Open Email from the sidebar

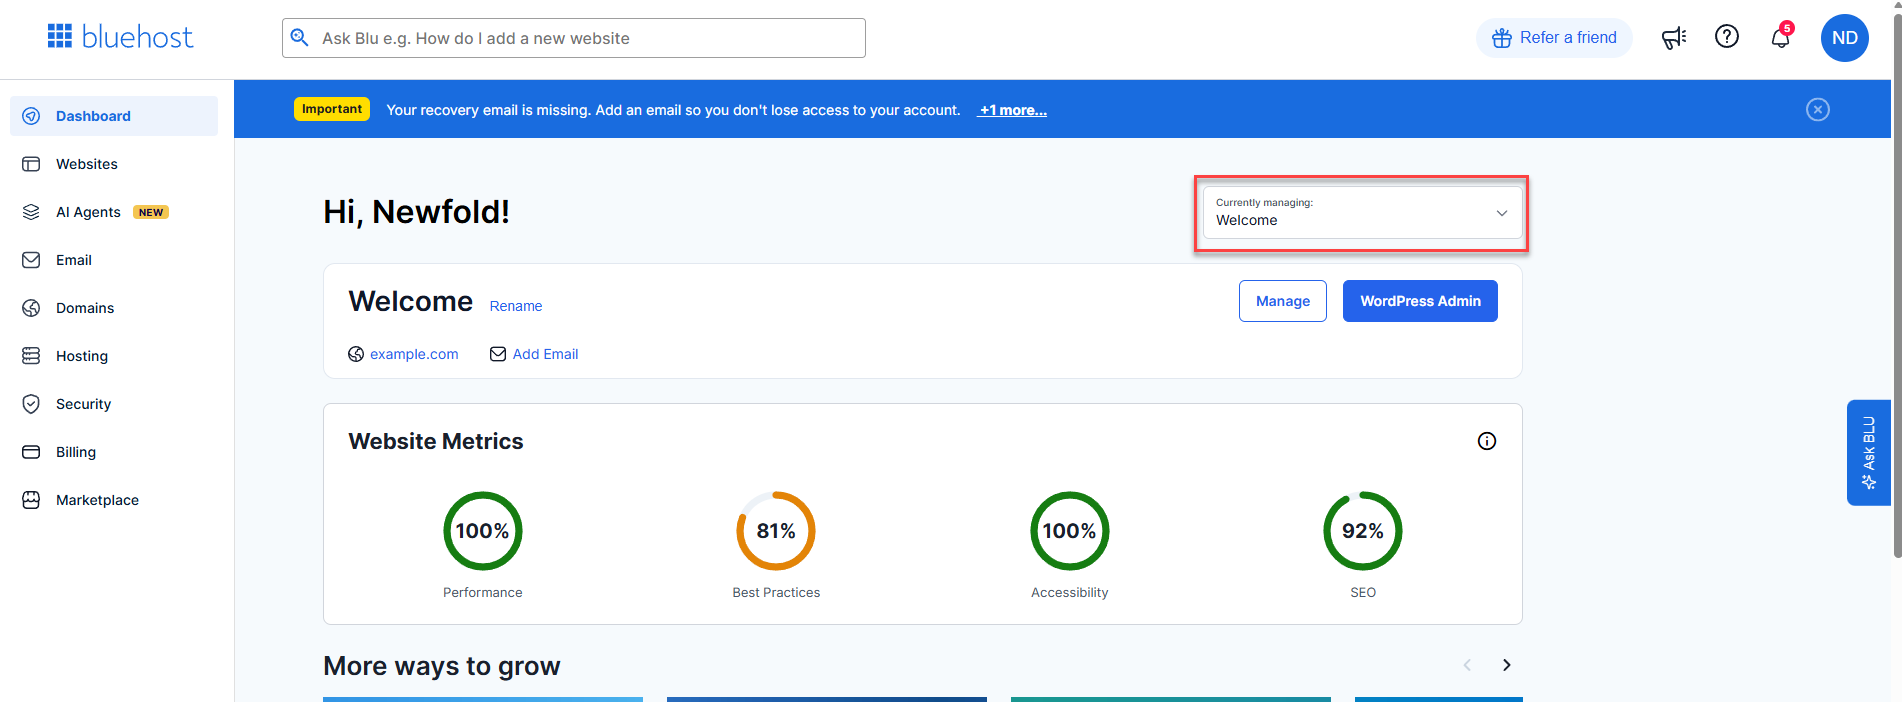point(114,260)
